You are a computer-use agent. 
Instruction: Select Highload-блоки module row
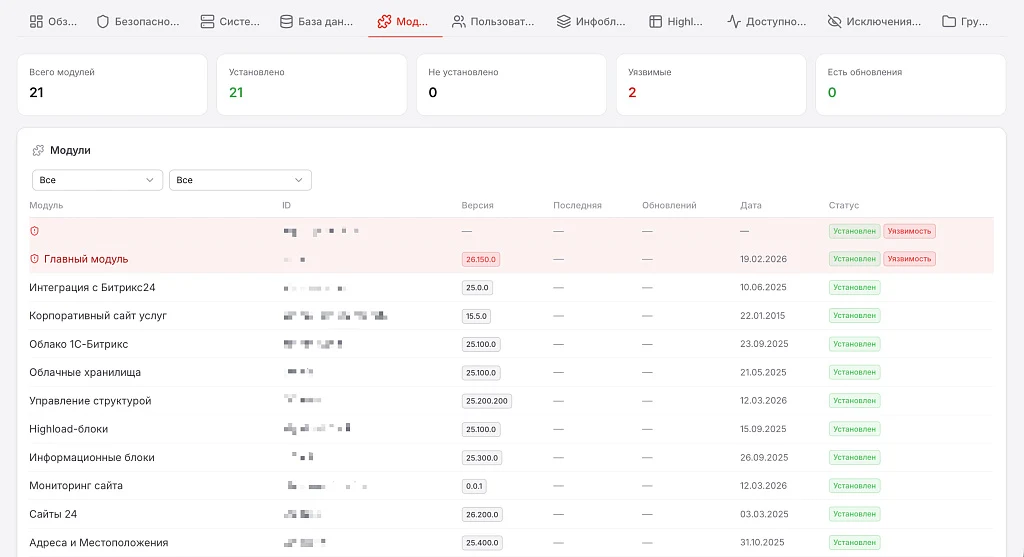pos(69,429)
